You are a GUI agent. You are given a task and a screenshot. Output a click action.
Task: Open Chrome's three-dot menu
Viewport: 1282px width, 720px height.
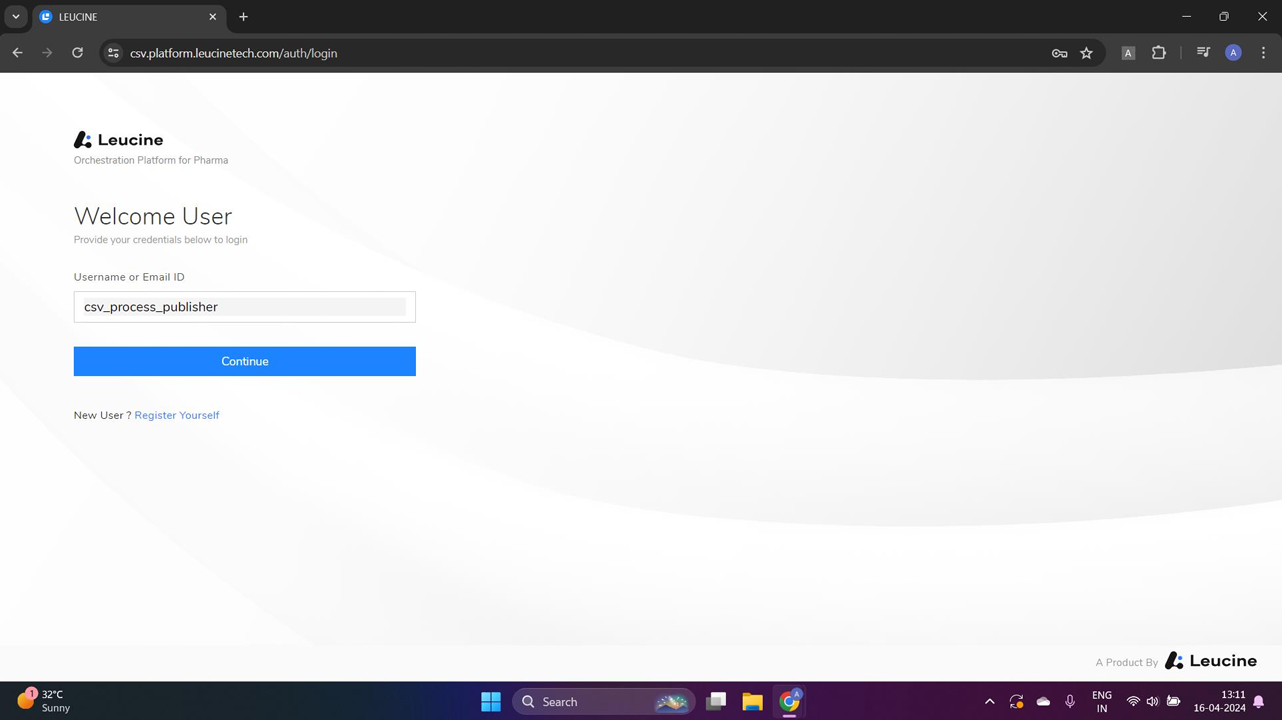coord(1263,53)
